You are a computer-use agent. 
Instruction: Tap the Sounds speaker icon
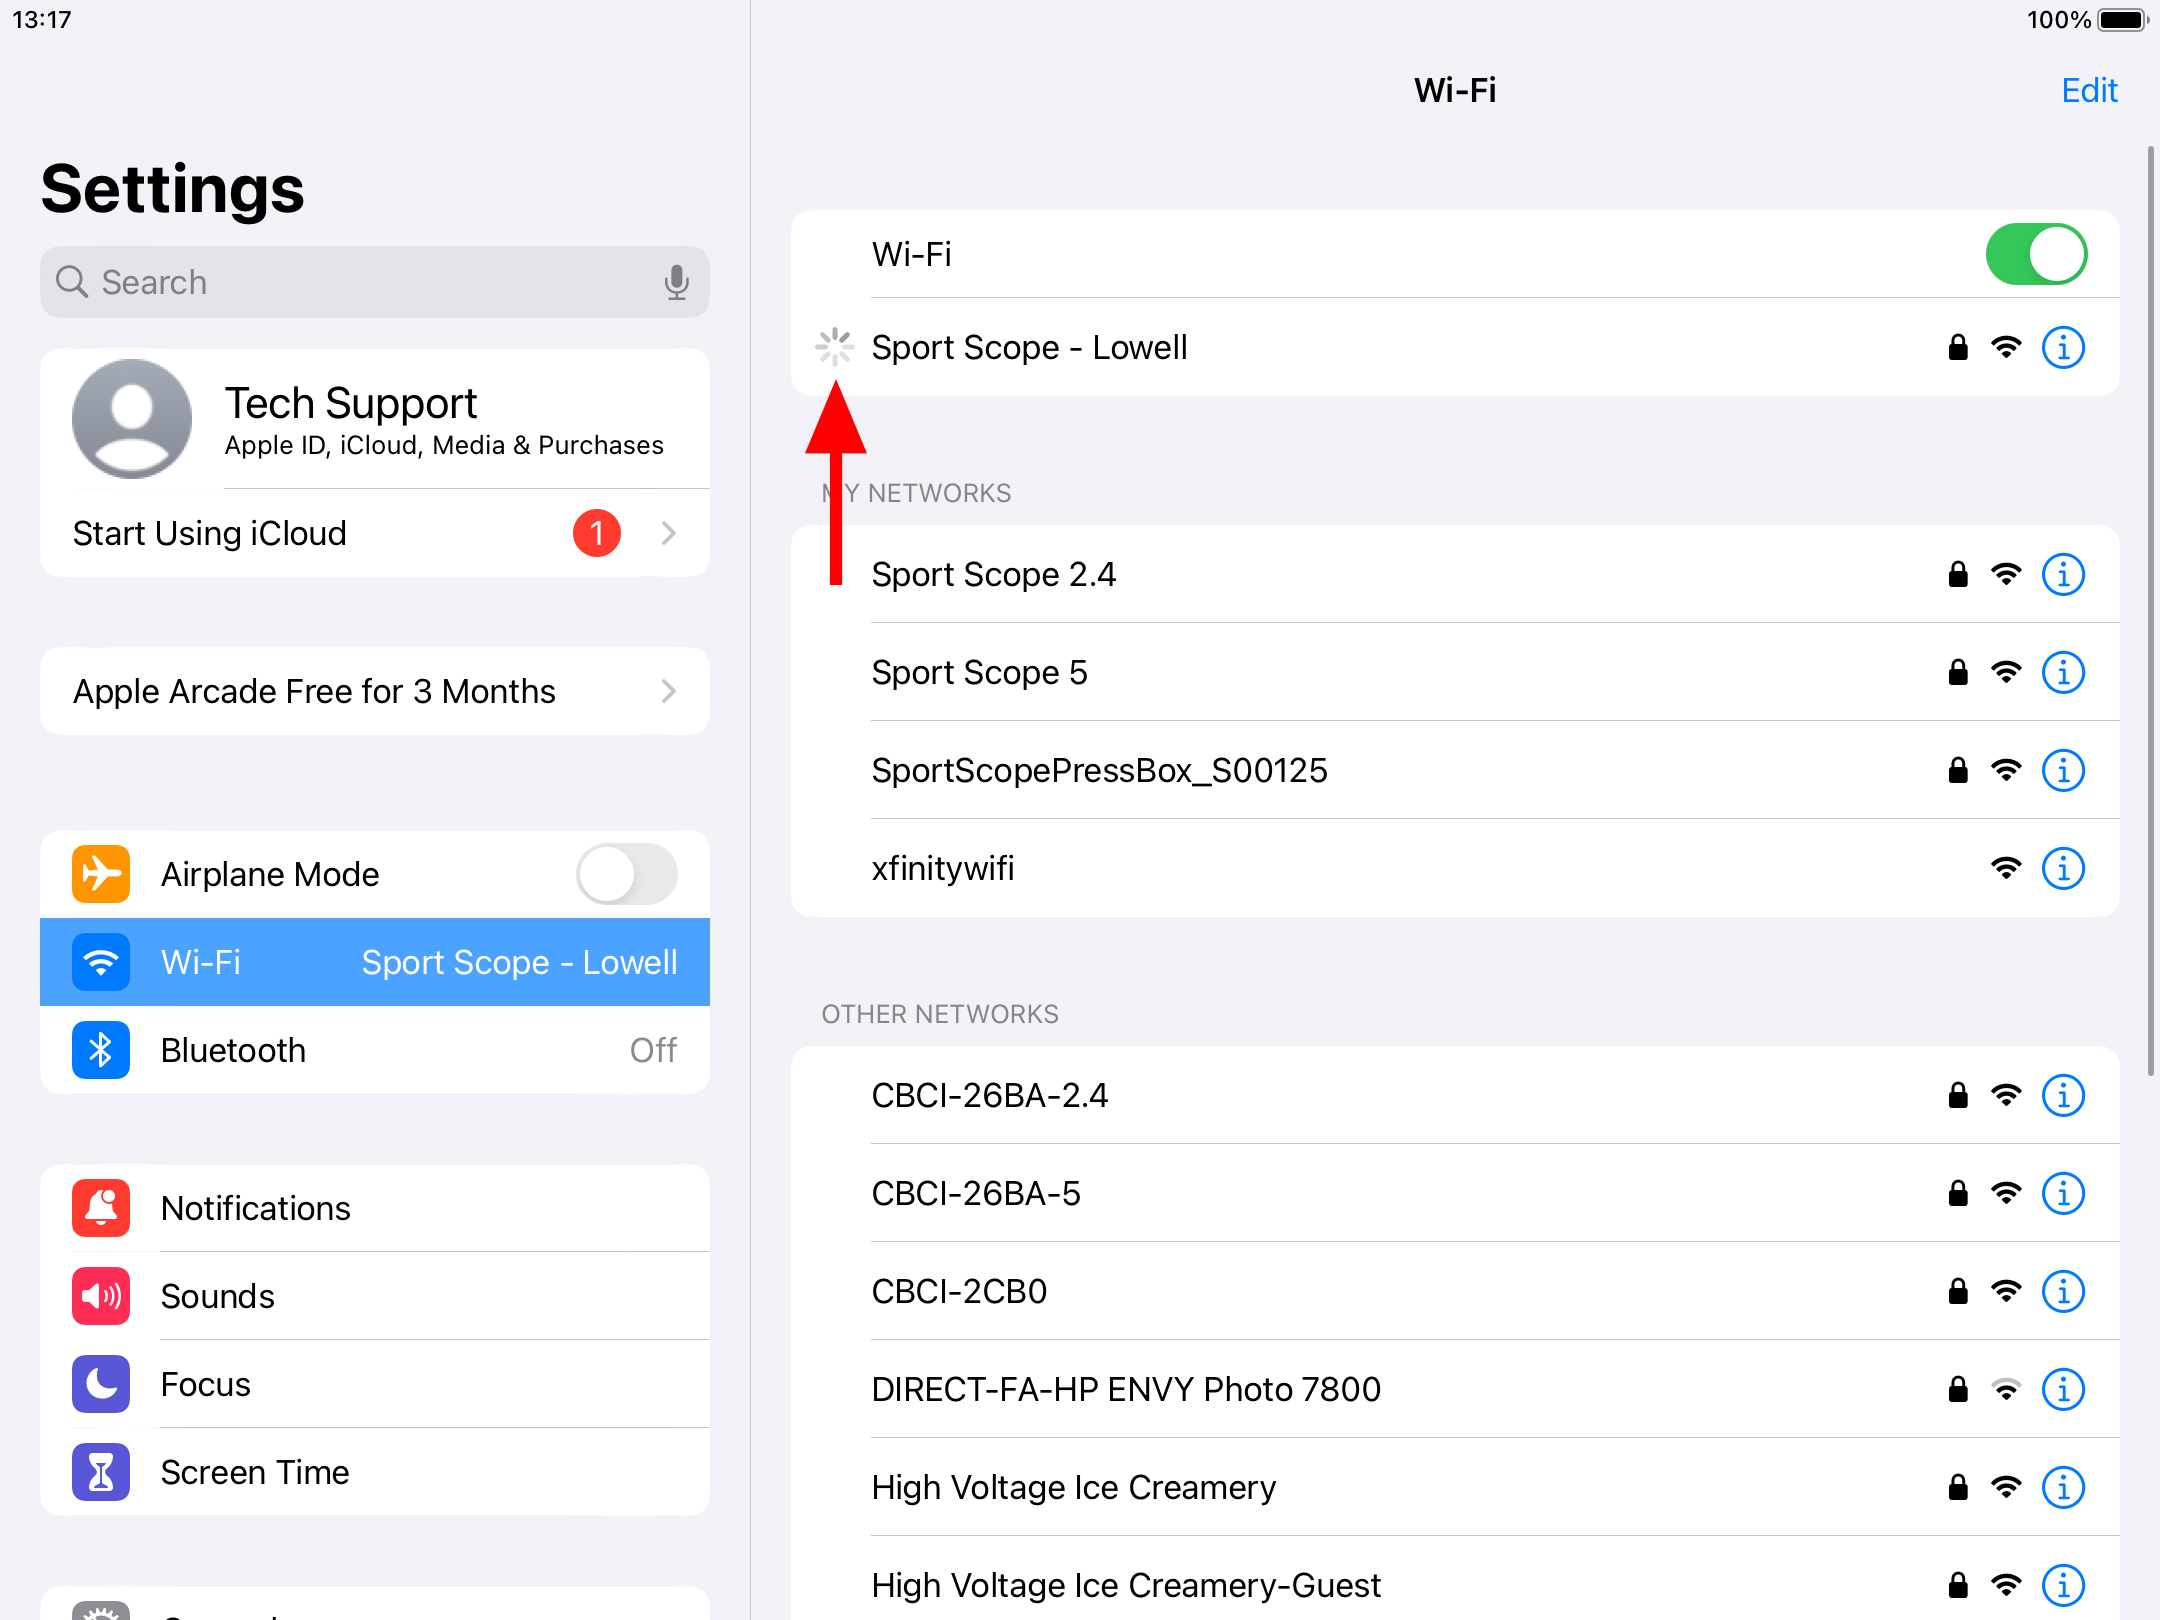(x=101, y=1296)
